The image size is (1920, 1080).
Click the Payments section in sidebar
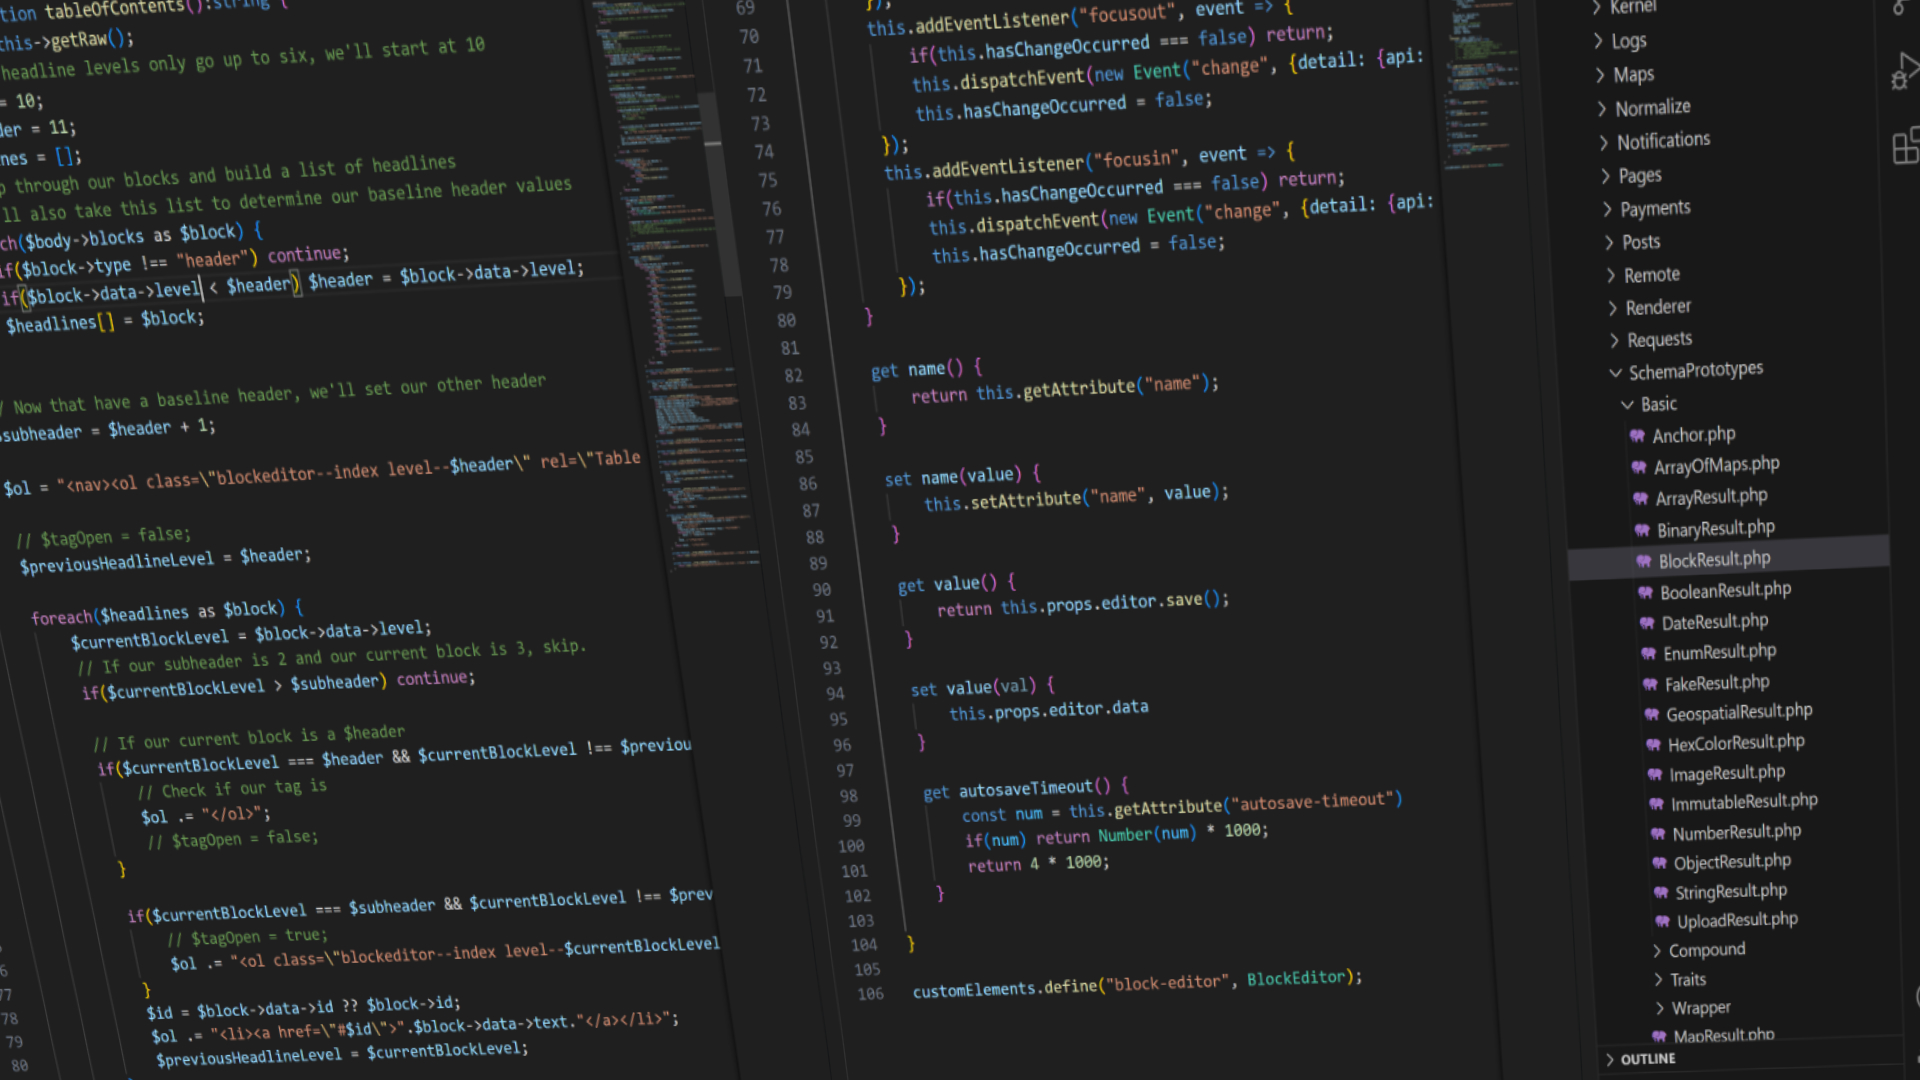[x=1652, y=207]
